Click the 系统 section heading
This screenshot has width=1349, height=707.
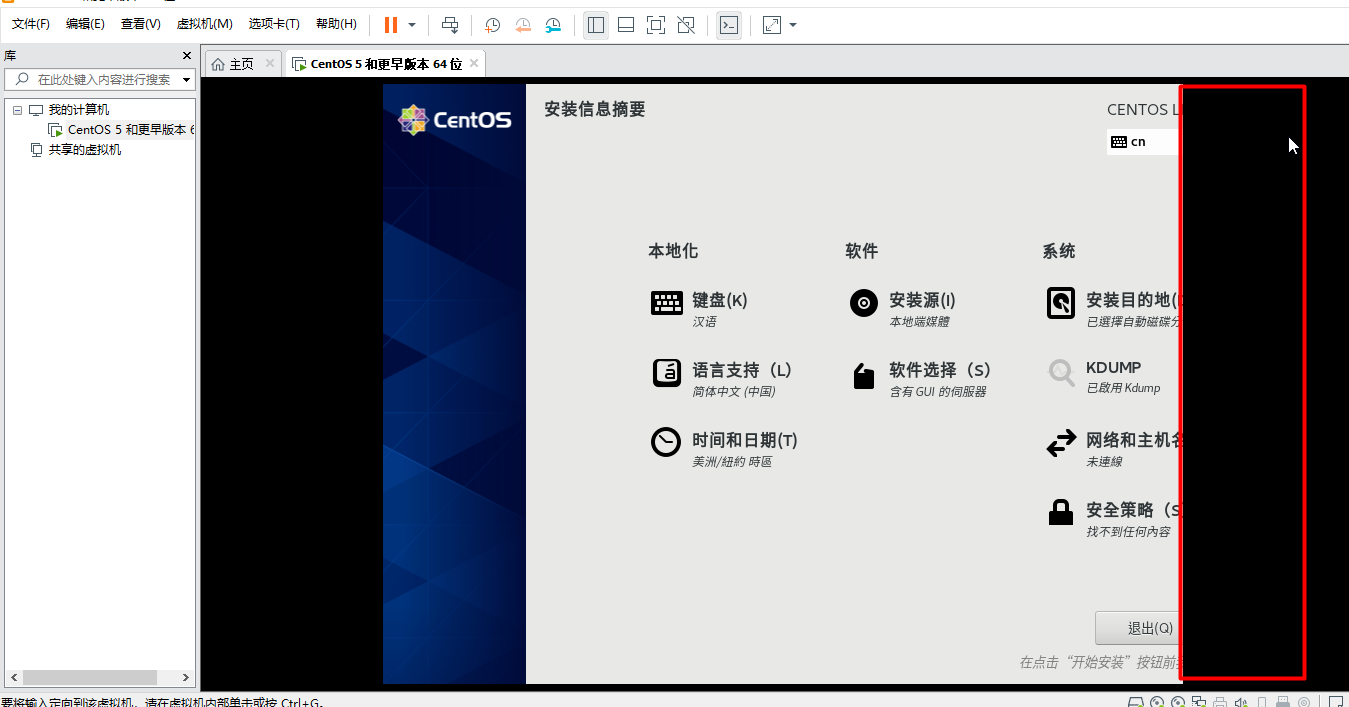tap(1059, 251)
